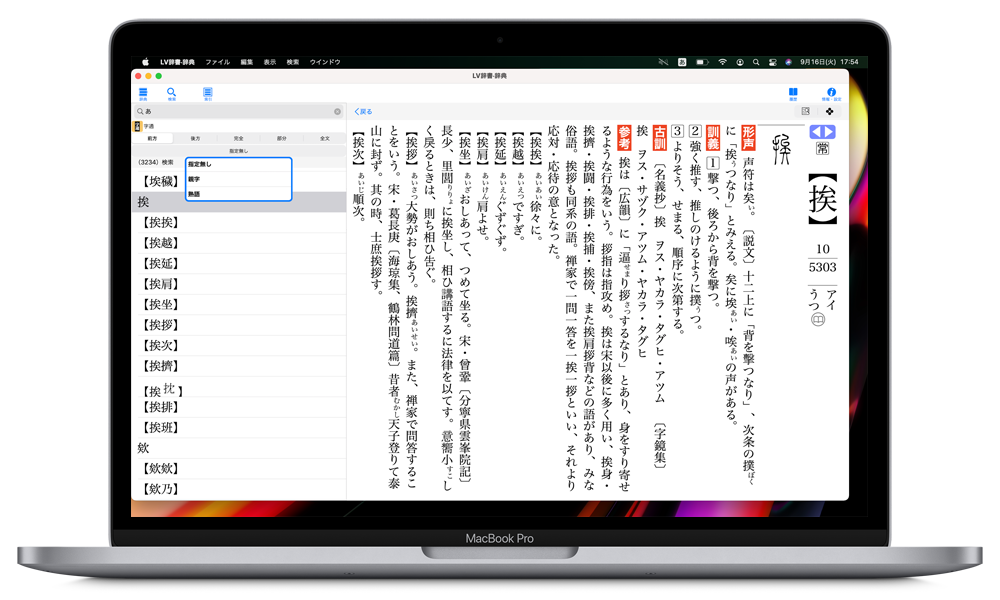Open the ファイル menu
1000x600 pixels.
click(x=217, y=62)
